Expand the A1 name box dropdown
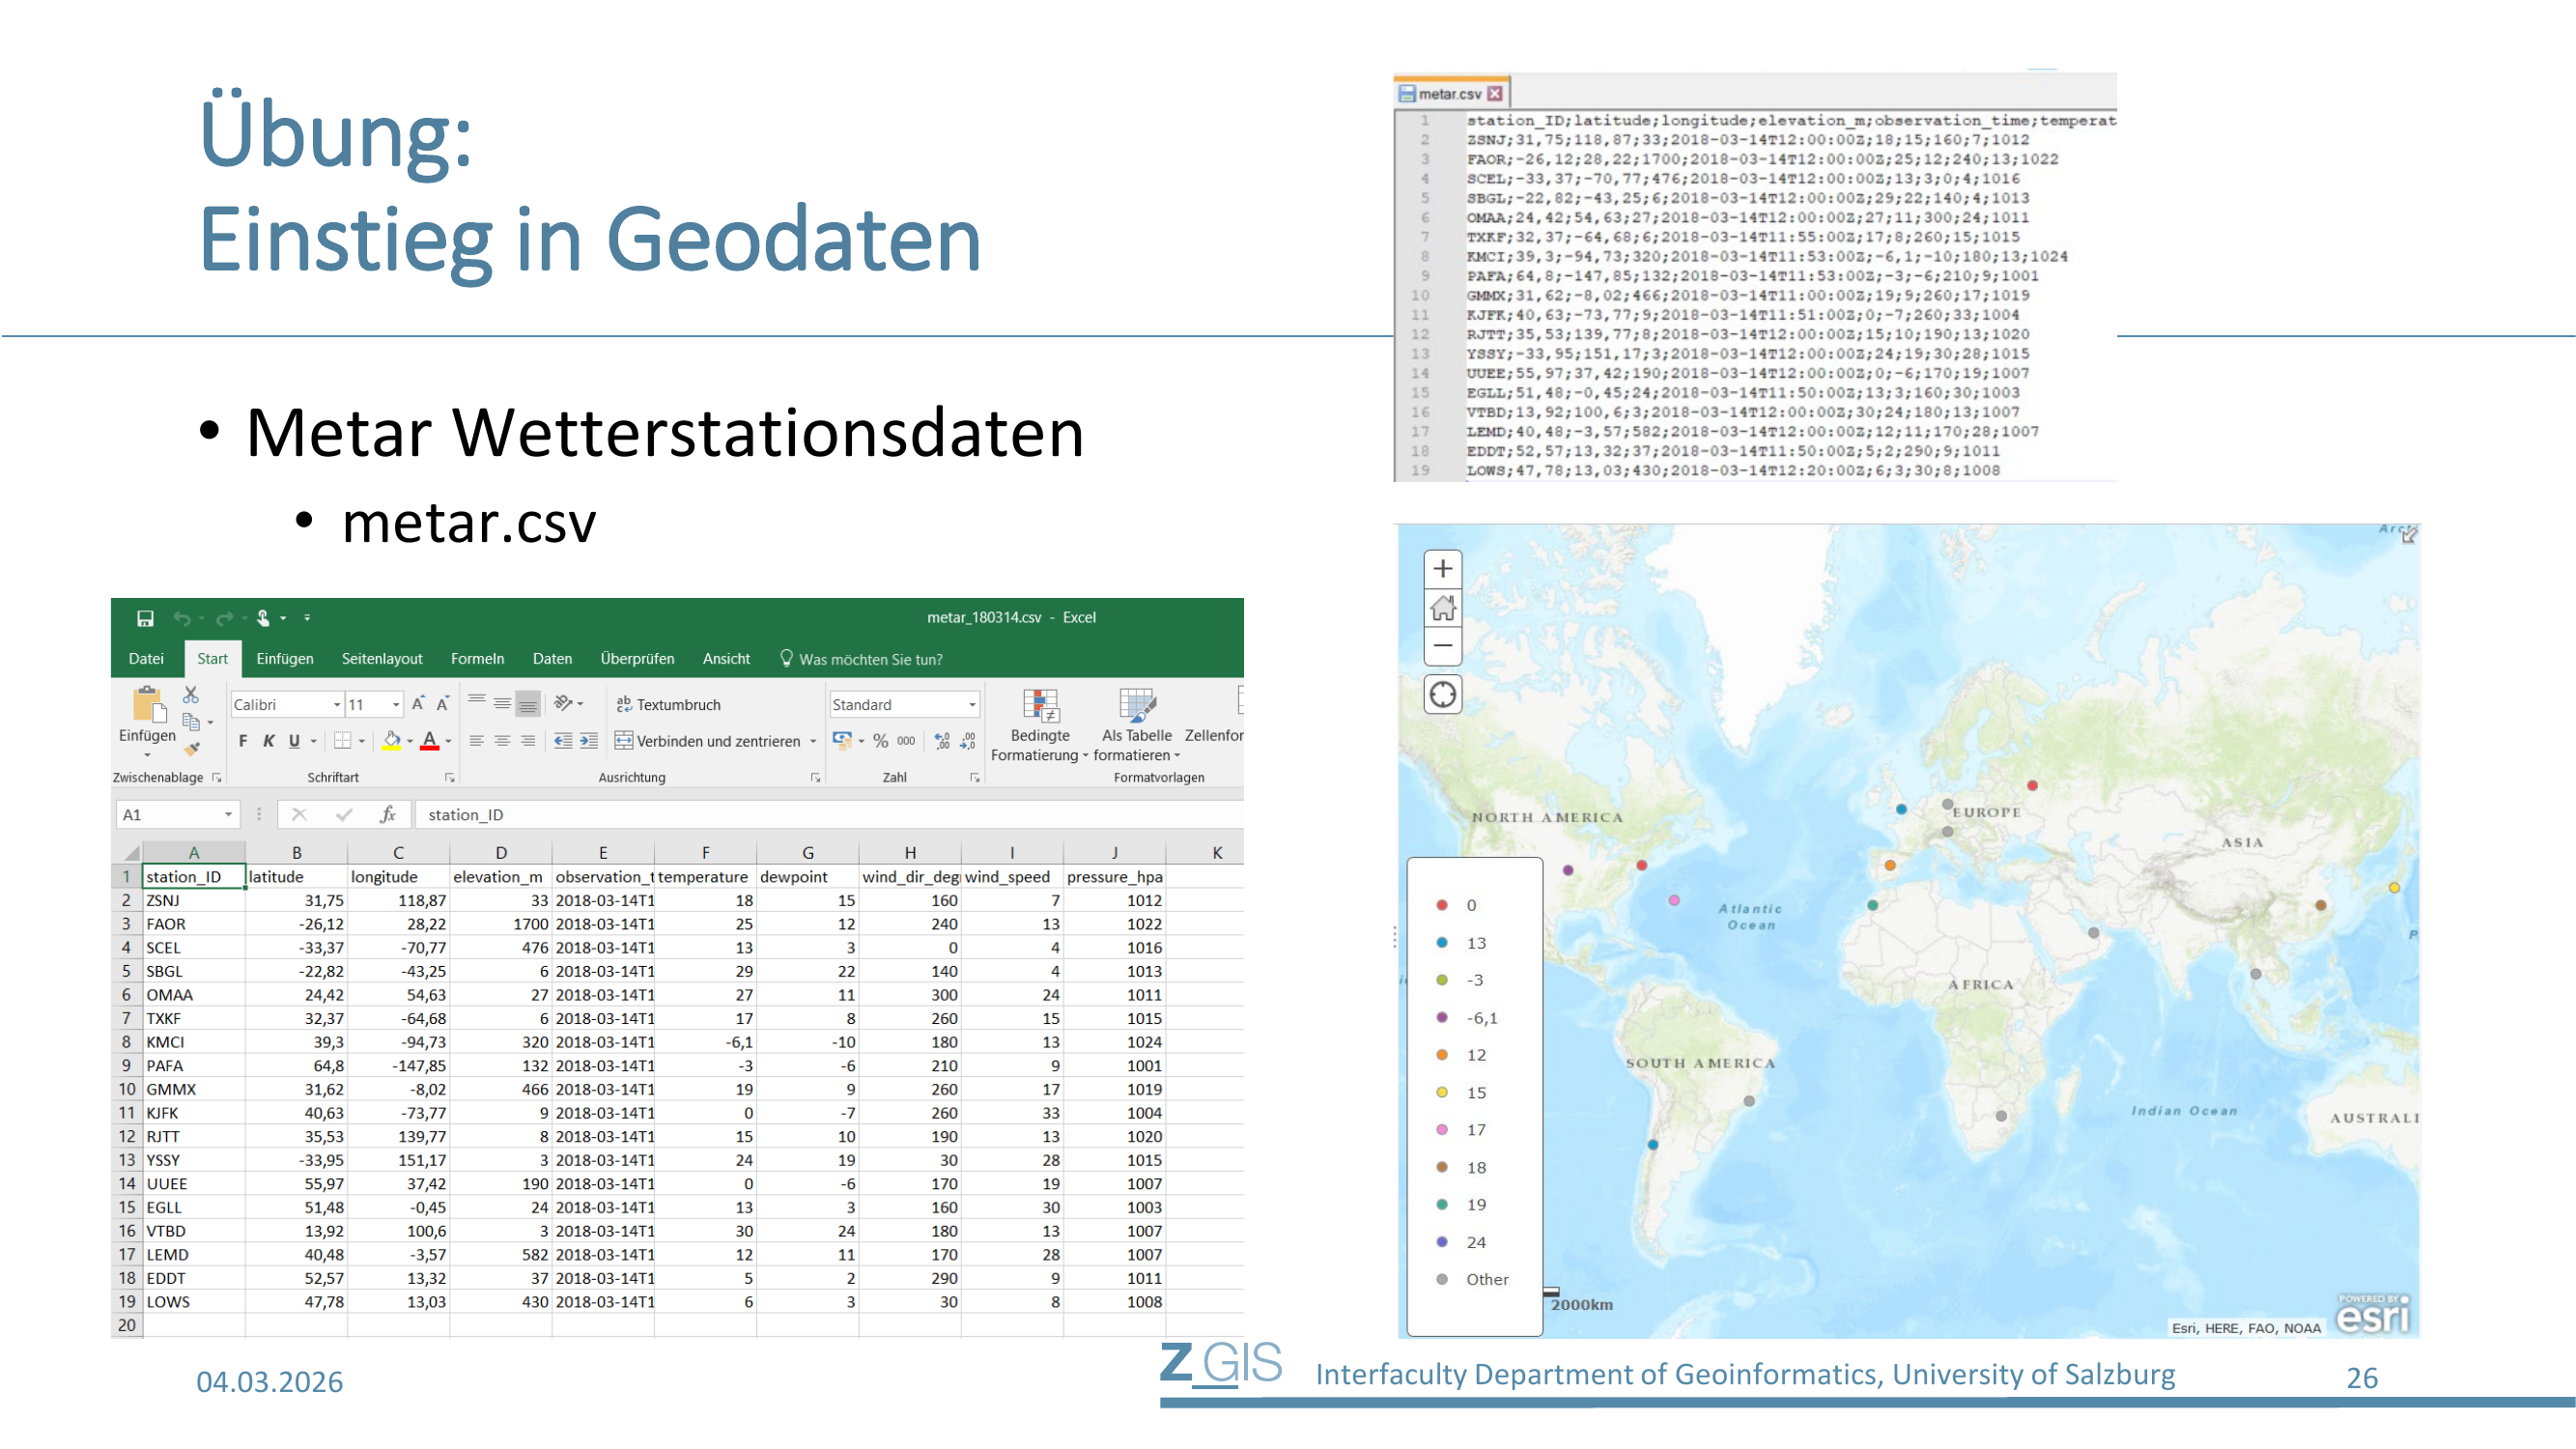This screenshot has width=2576, height=1449. coord(228,814)
